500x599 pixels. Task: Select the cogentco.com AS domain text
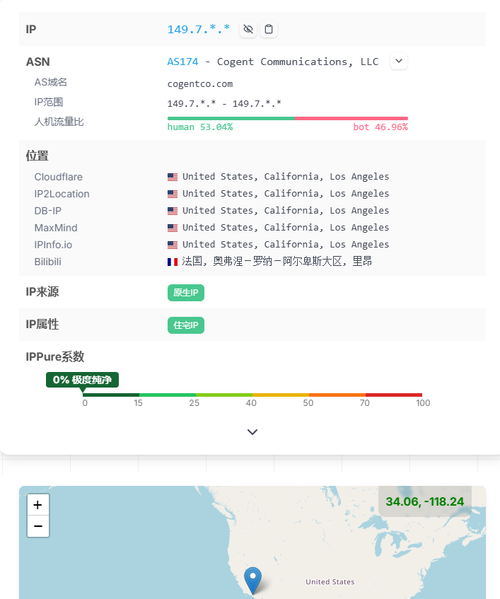(x=200, y=84)
